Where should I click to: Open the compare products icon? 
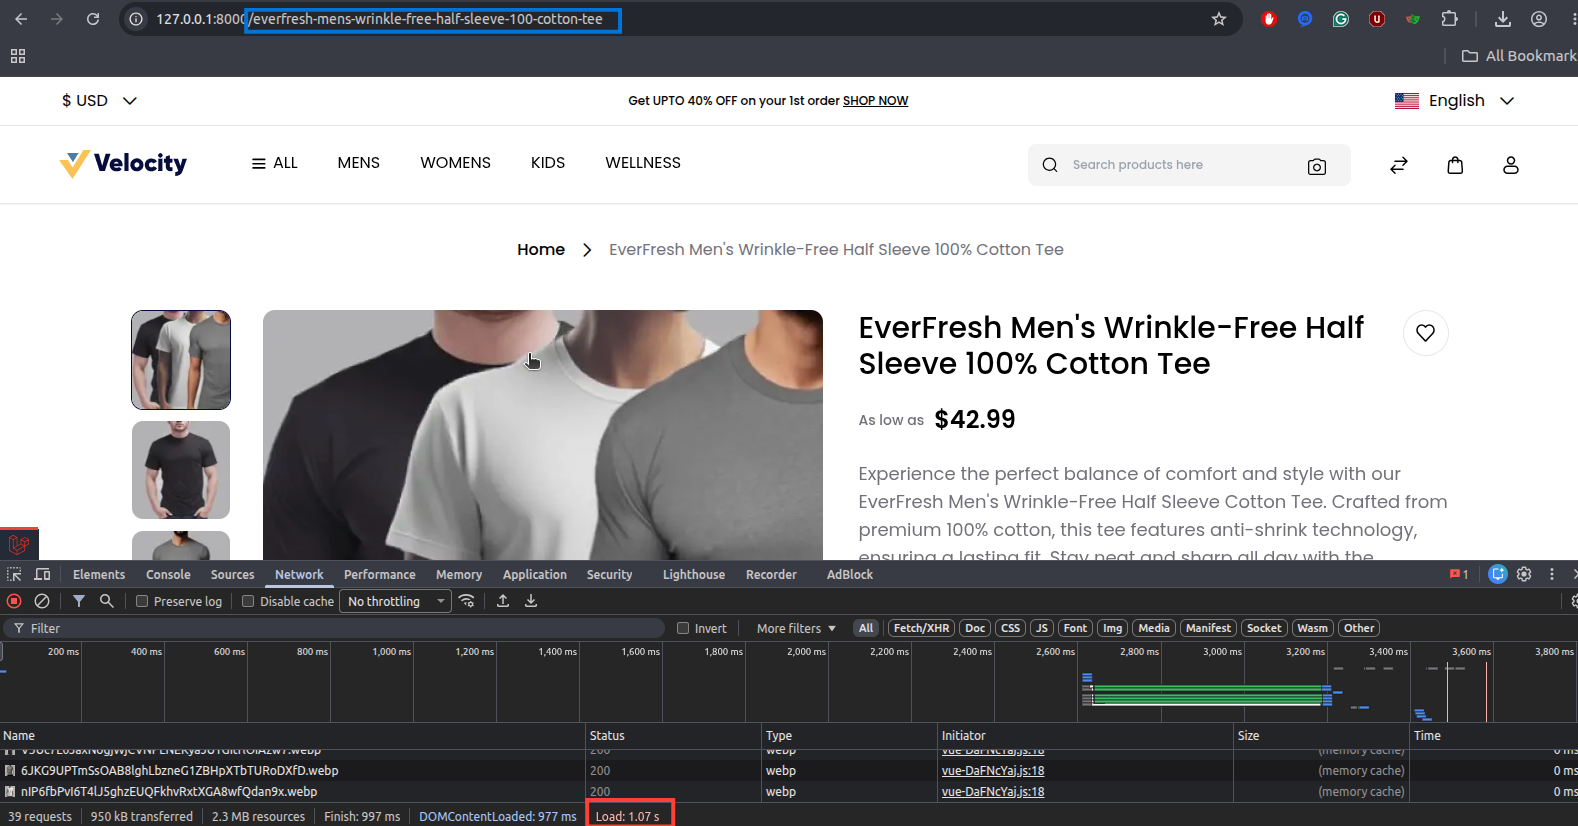[x=1399, y=165]
